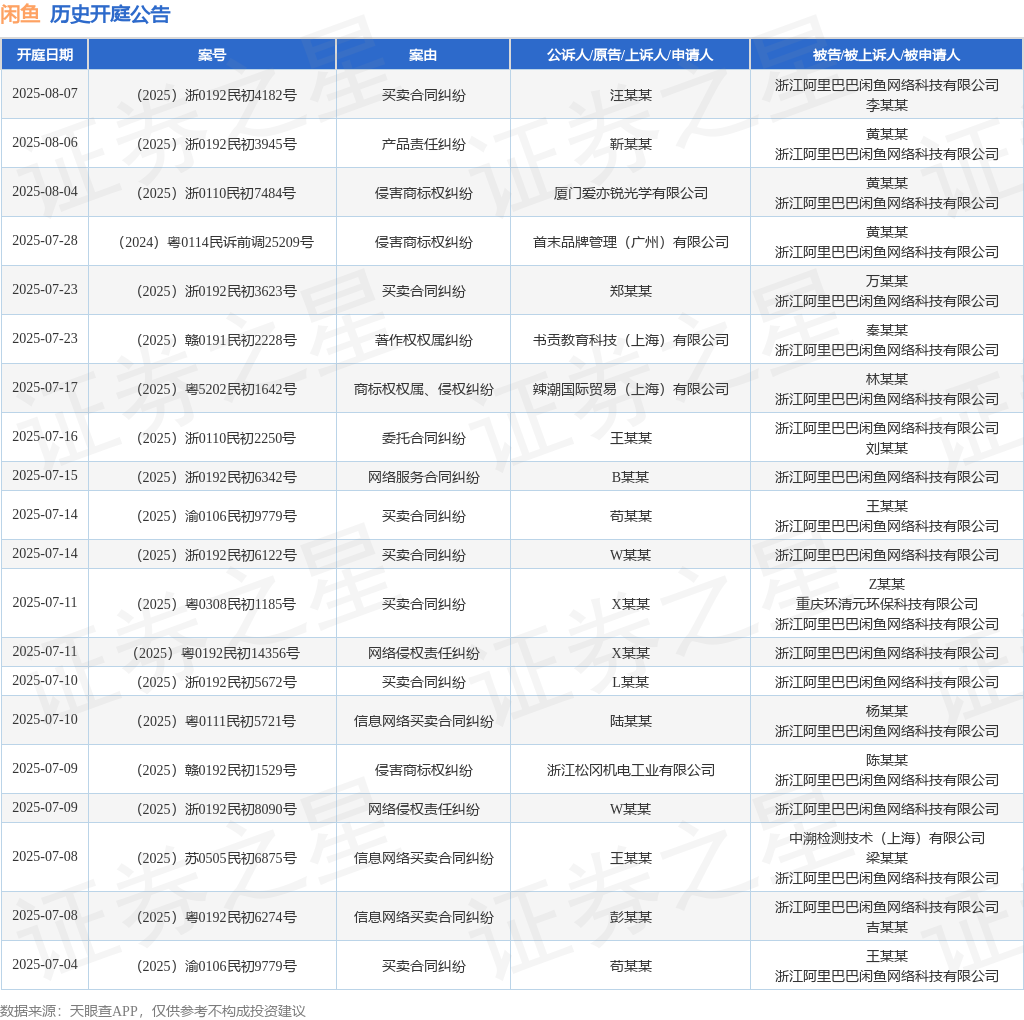Click the date 2025-07-28
Screen dimensions: 1024x1020
point(45,240)
